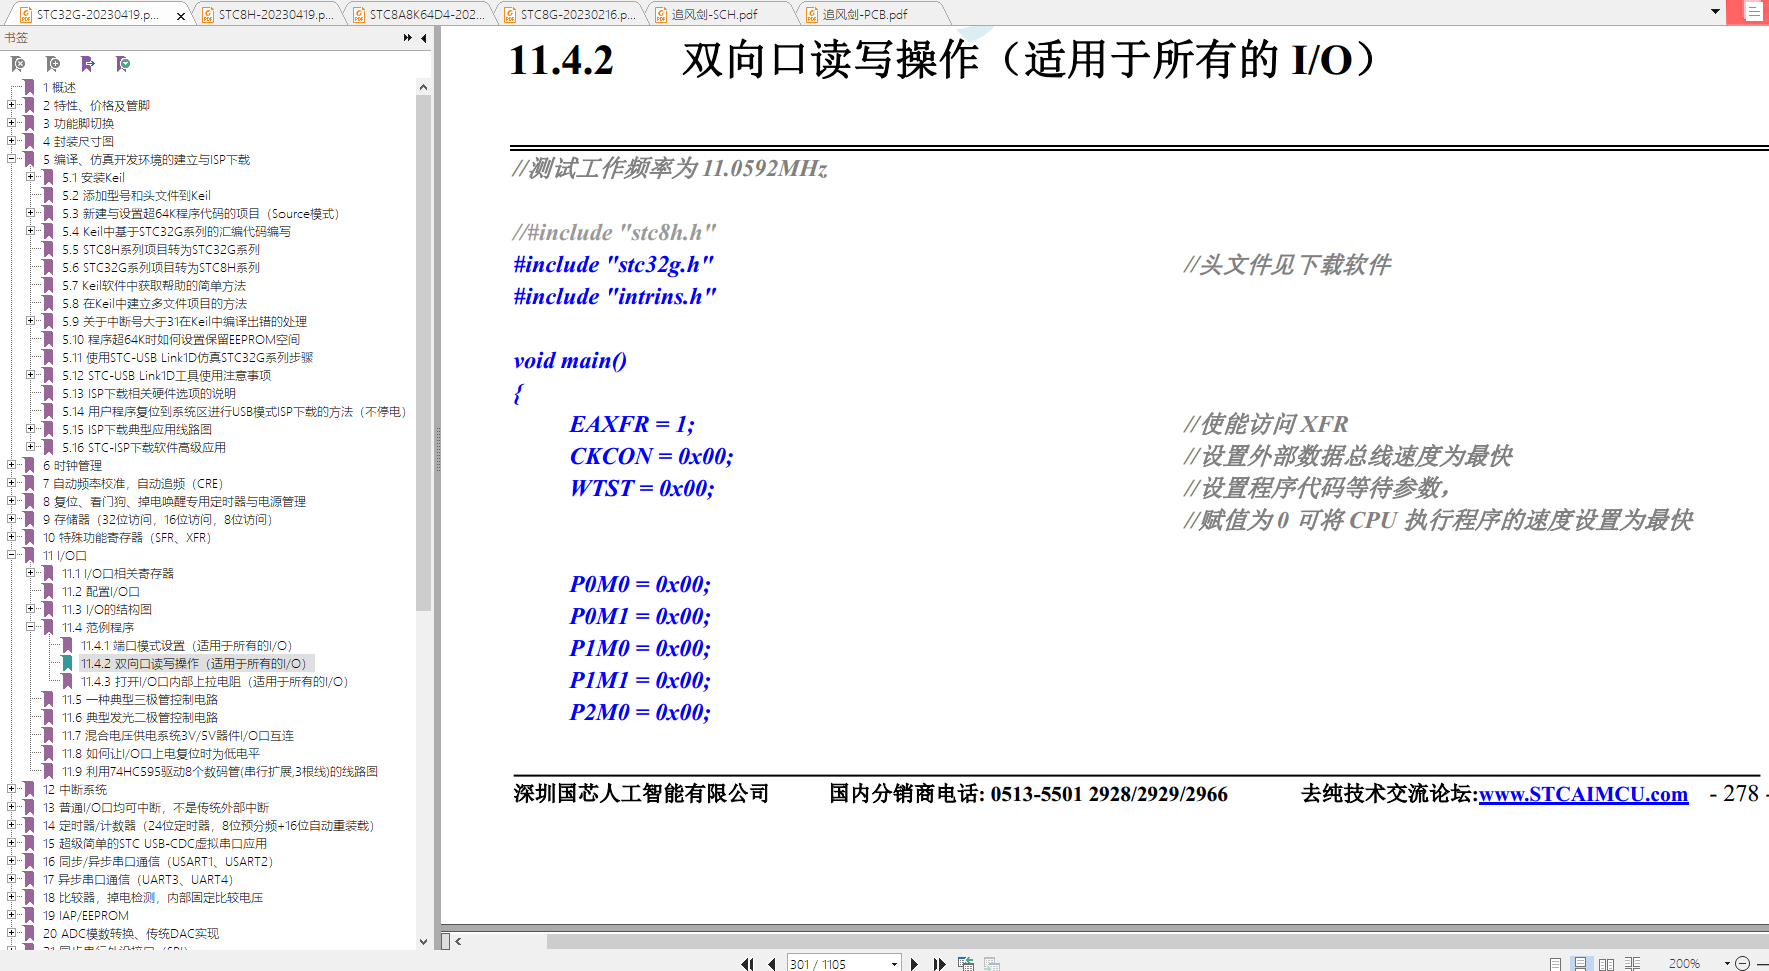Screen dimensions: 1769x971
Task: Go to the next page
Action: pos(914,964)
